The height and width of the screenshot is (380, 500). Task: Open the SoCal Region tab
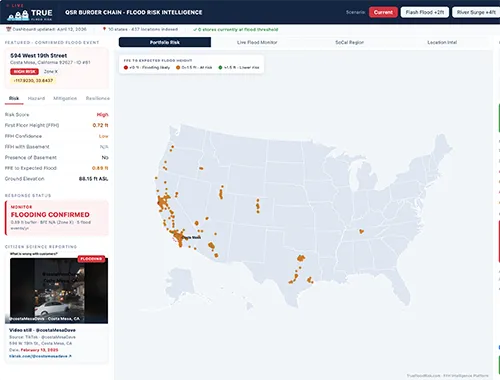pyautogui.click(x=349, y=42)
